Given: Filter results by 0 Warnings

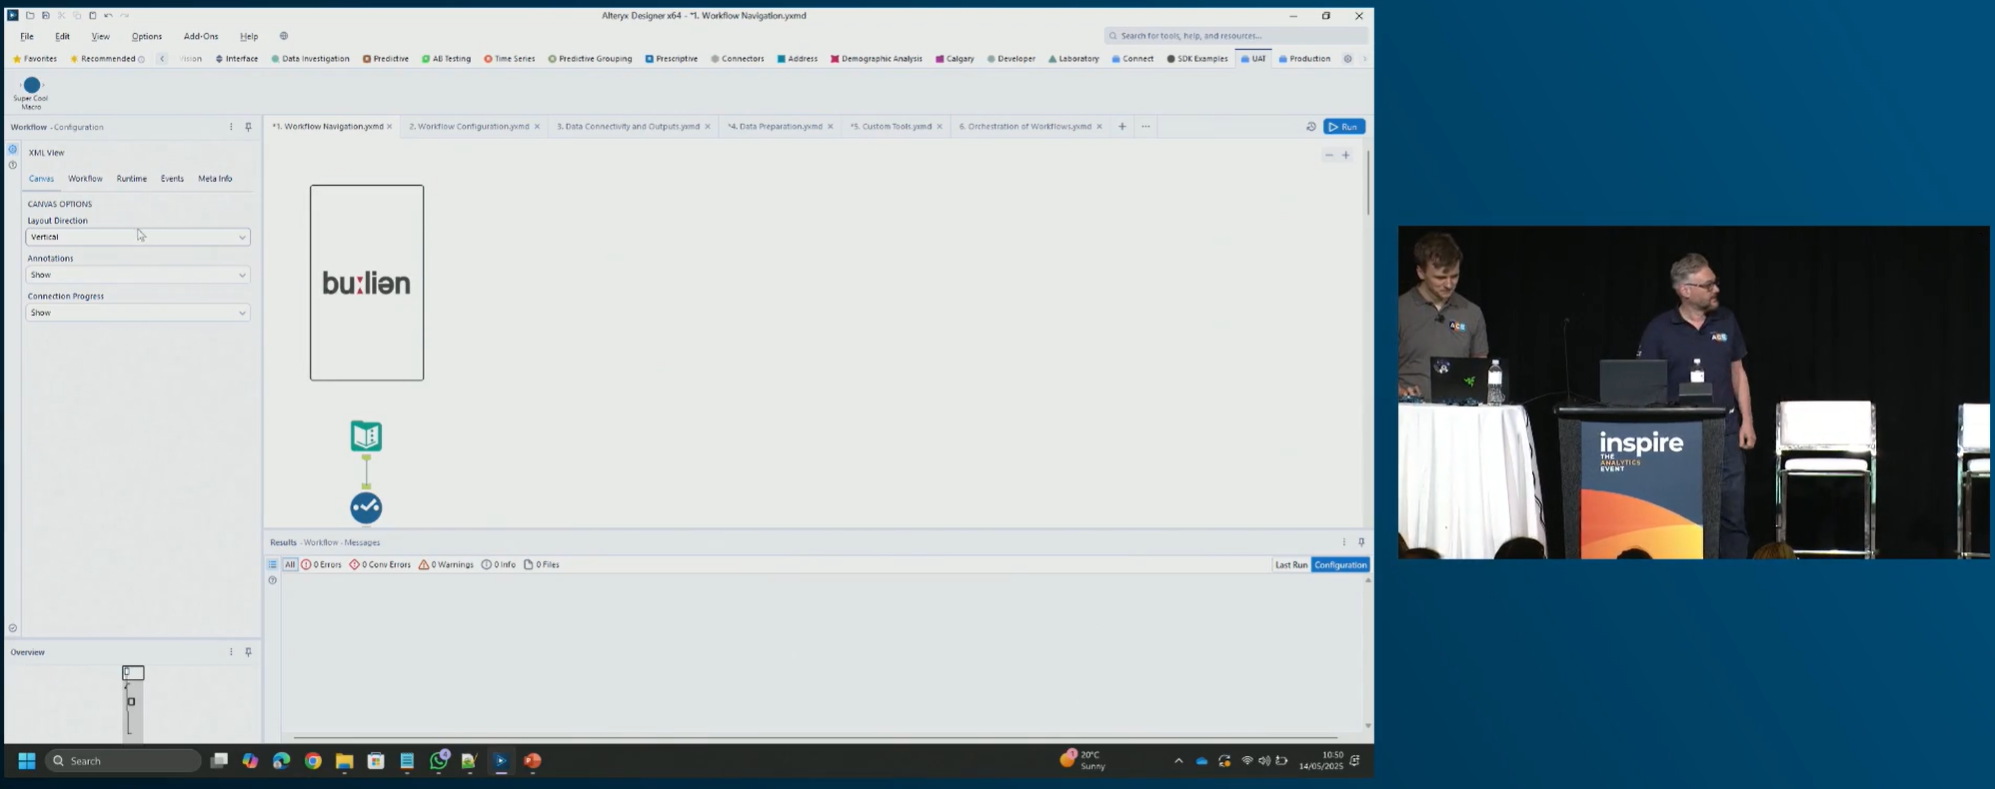Looking at the screenshot, I should [x=446, y=565].
